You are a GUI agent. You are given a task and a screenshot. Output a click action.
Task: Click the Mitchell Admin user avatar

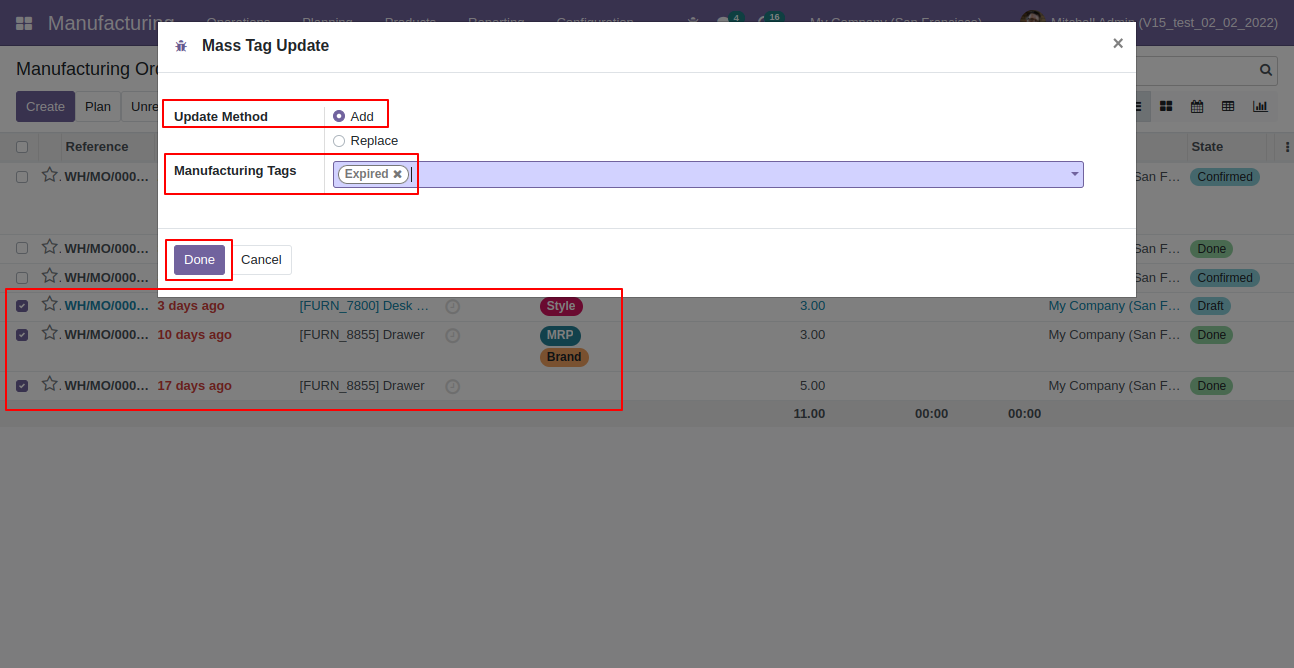pos(1031,22)
